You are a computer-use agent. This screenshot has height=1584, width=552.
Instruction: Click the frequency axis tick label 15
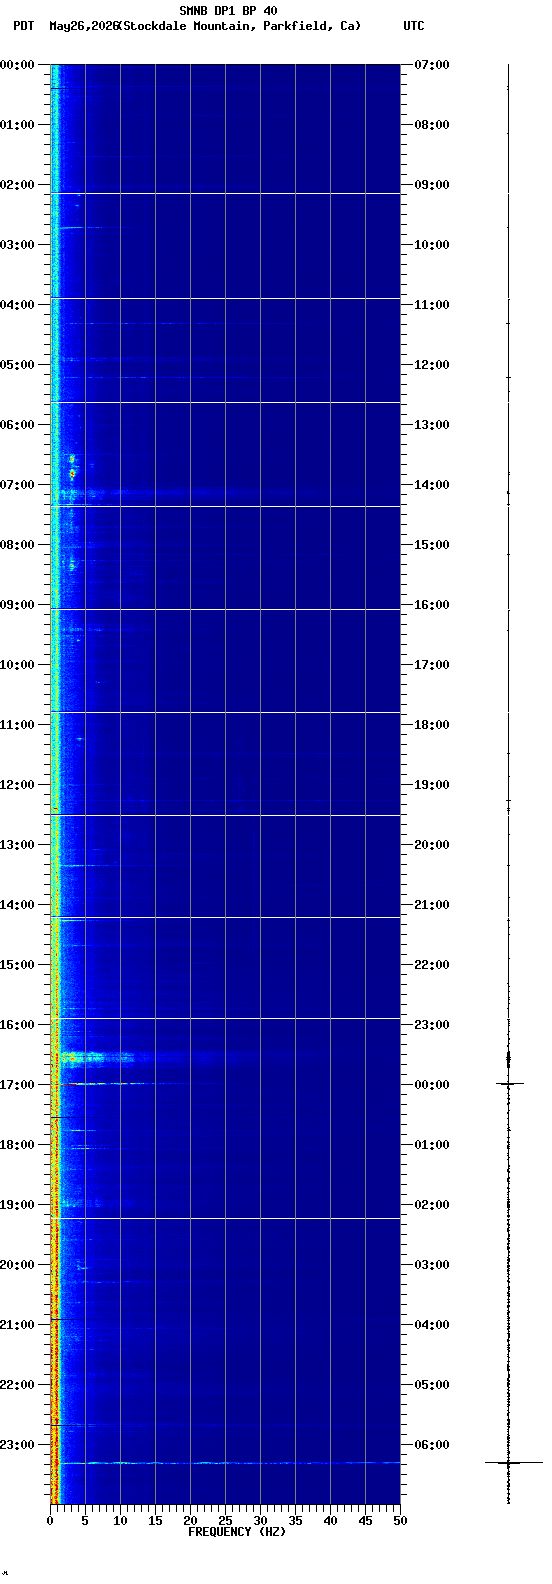[x=155, y=1521]
